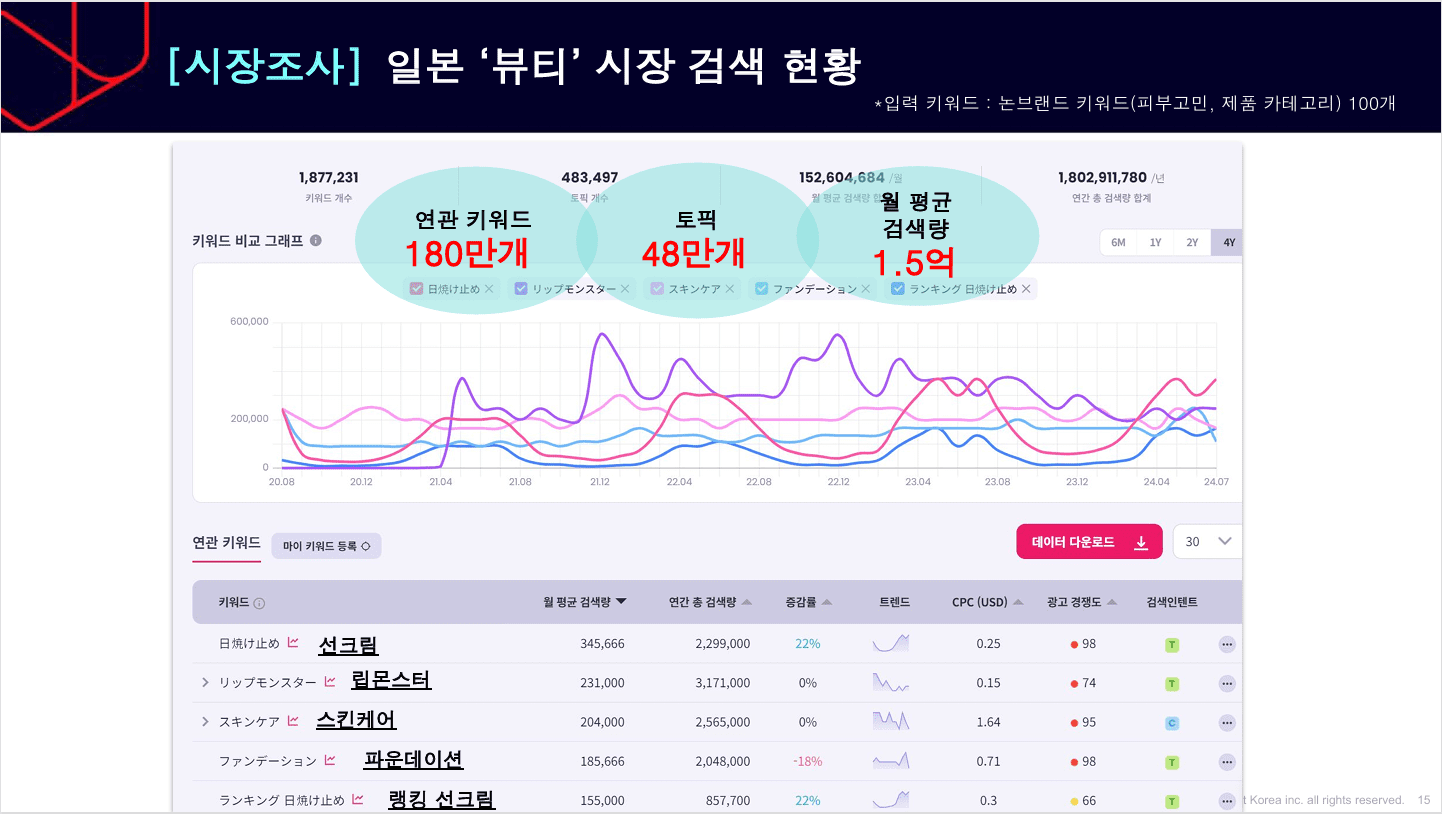1442x814 pixels.
Task: Click the 3,171,000 annual search value
Action: (722, 683)
